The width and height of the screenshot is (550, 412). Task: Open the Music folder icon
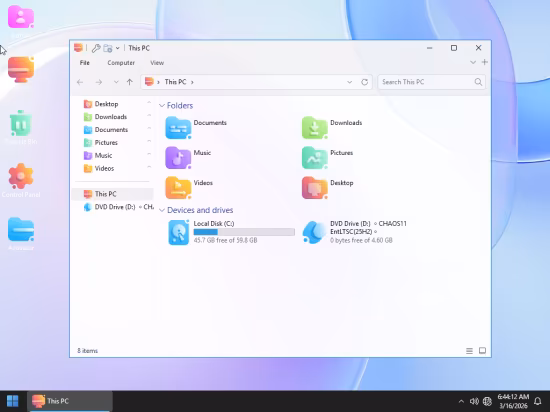pos(178,158)
